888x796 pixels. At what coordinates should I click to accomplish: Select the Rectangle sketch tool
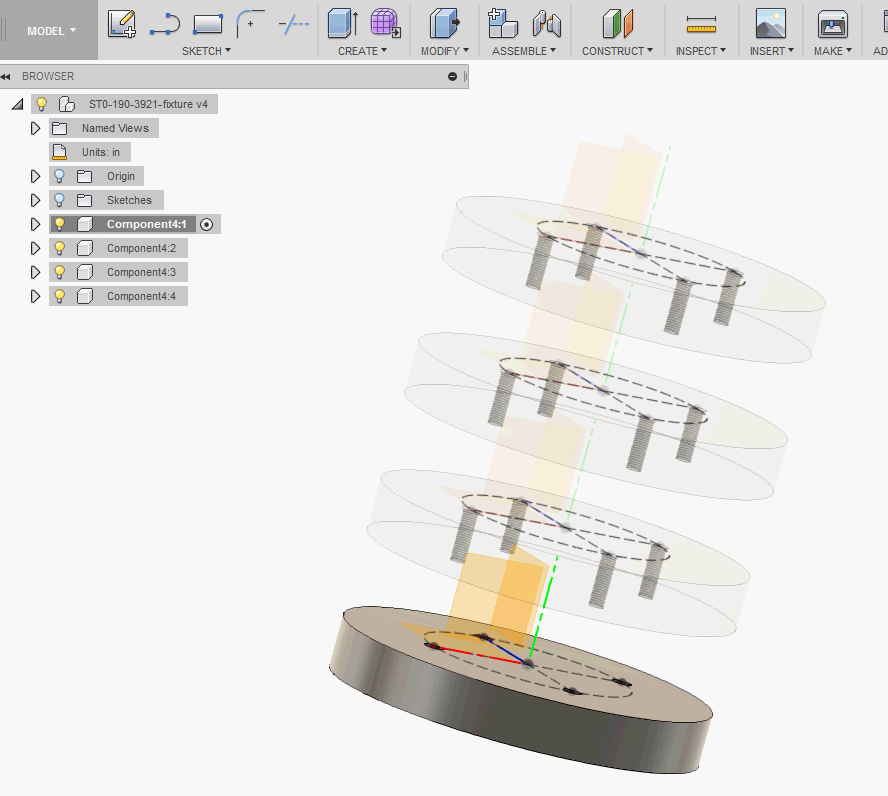208,24
